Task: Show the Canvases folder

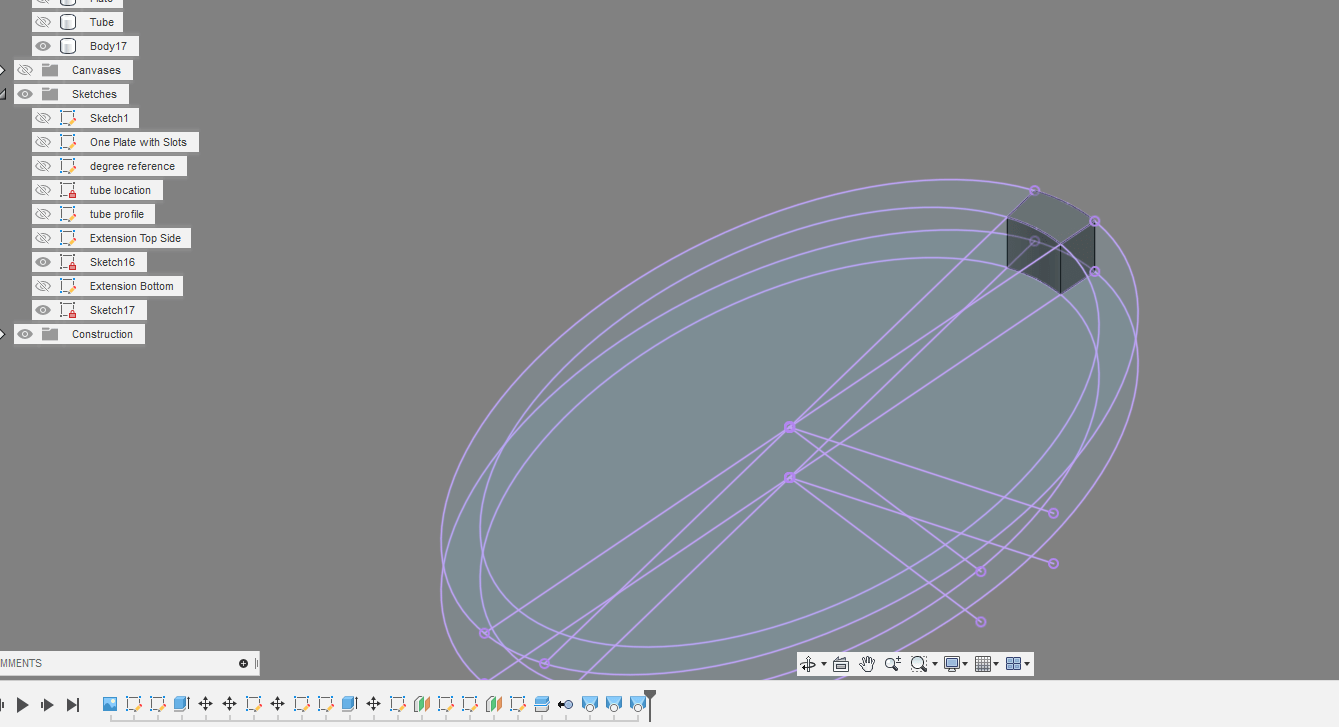Action: [25, 70]
